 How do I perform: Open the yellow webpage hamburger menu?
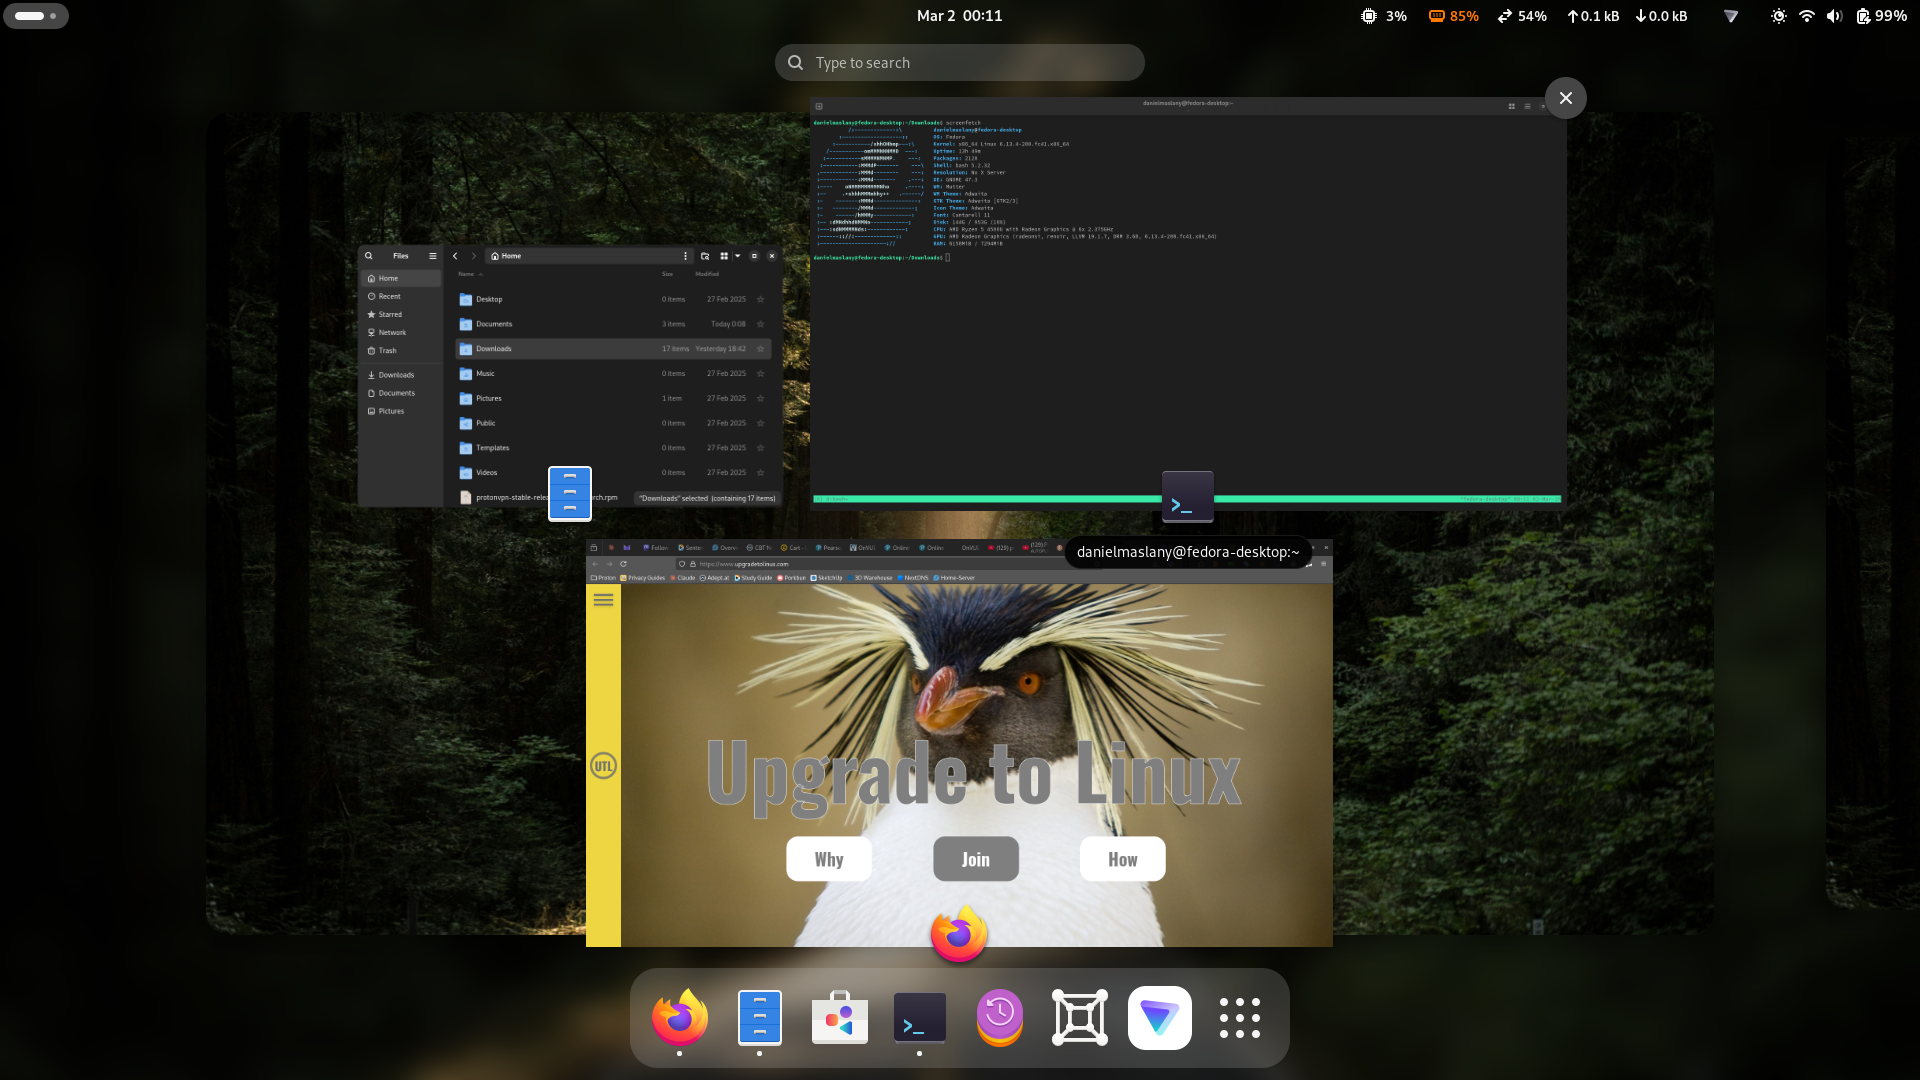click(603, 600)
